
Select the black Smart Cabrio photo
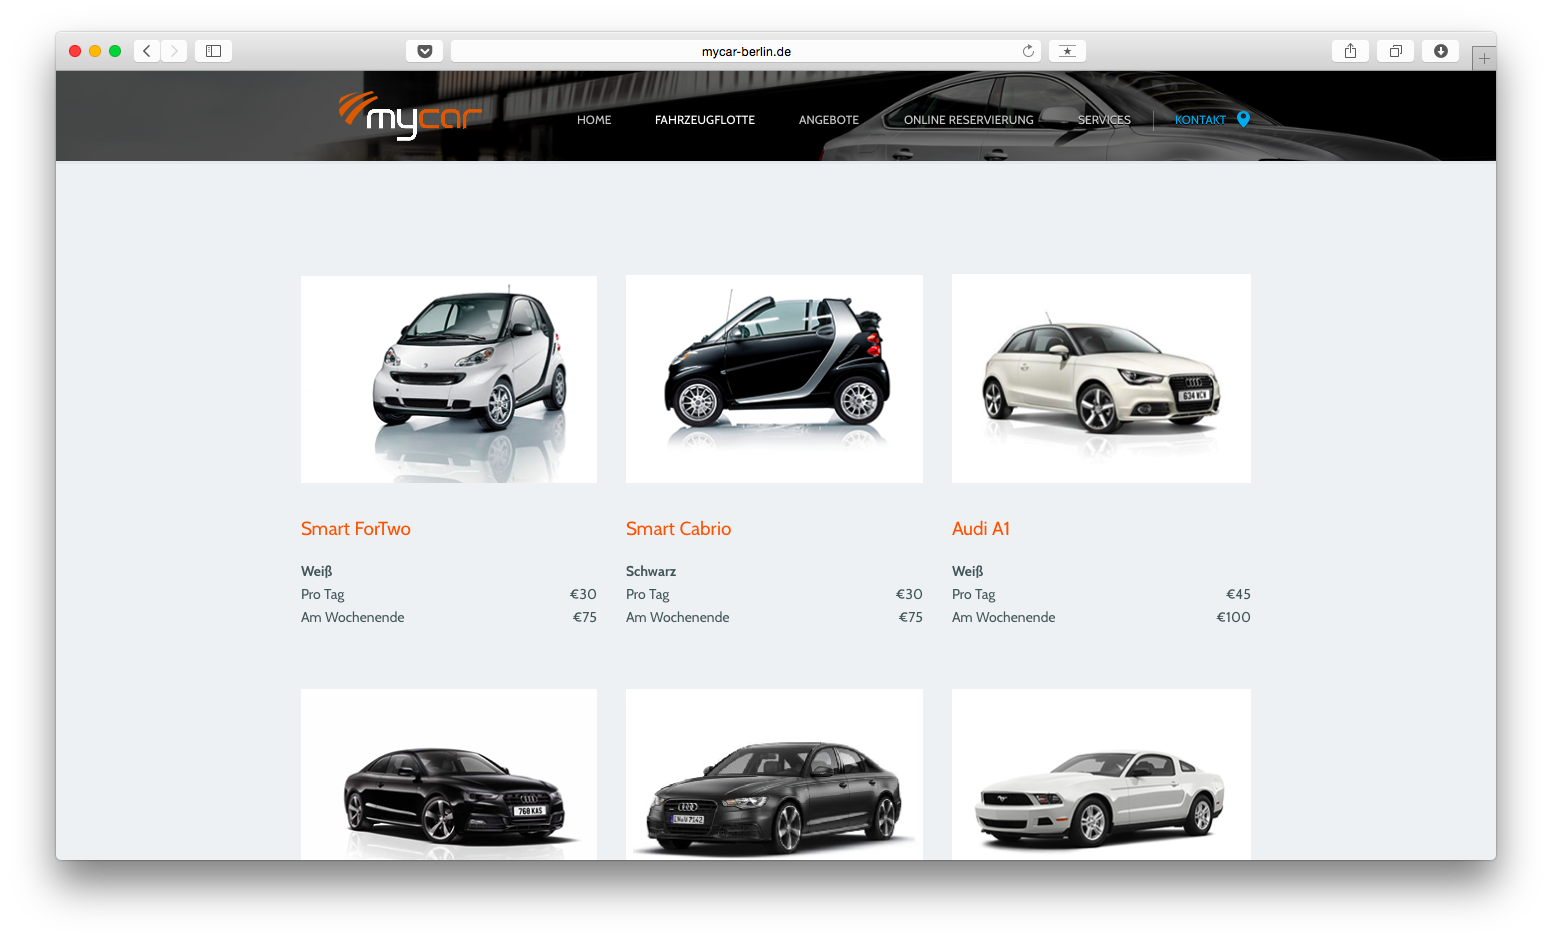pos(774,379)
